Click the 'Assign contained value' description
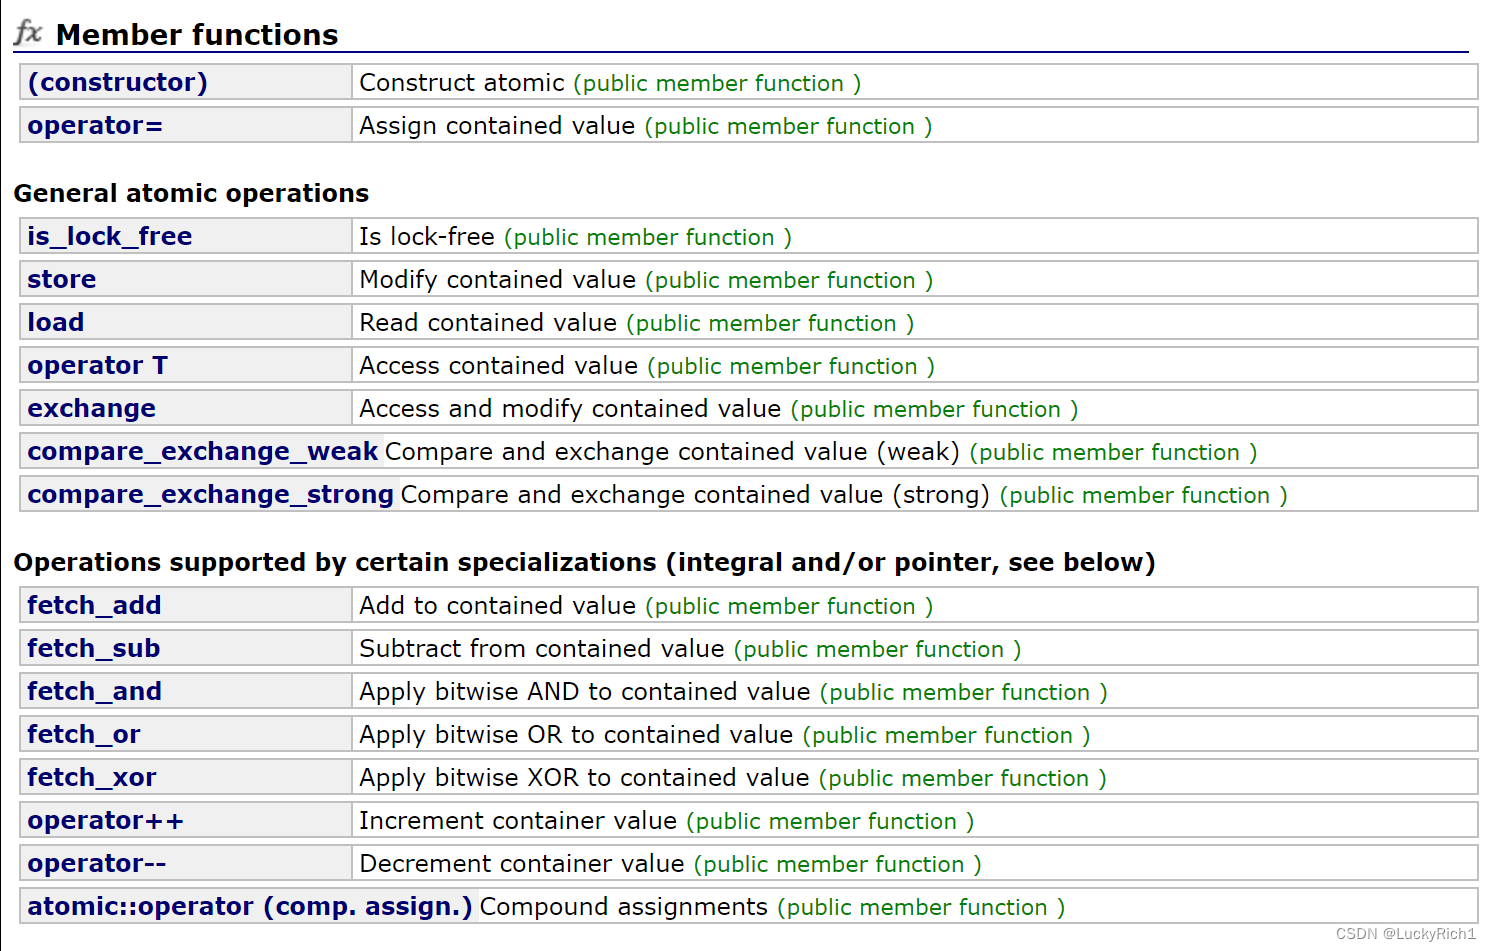The image size is (1491, 951). click(x=497, y=125)
